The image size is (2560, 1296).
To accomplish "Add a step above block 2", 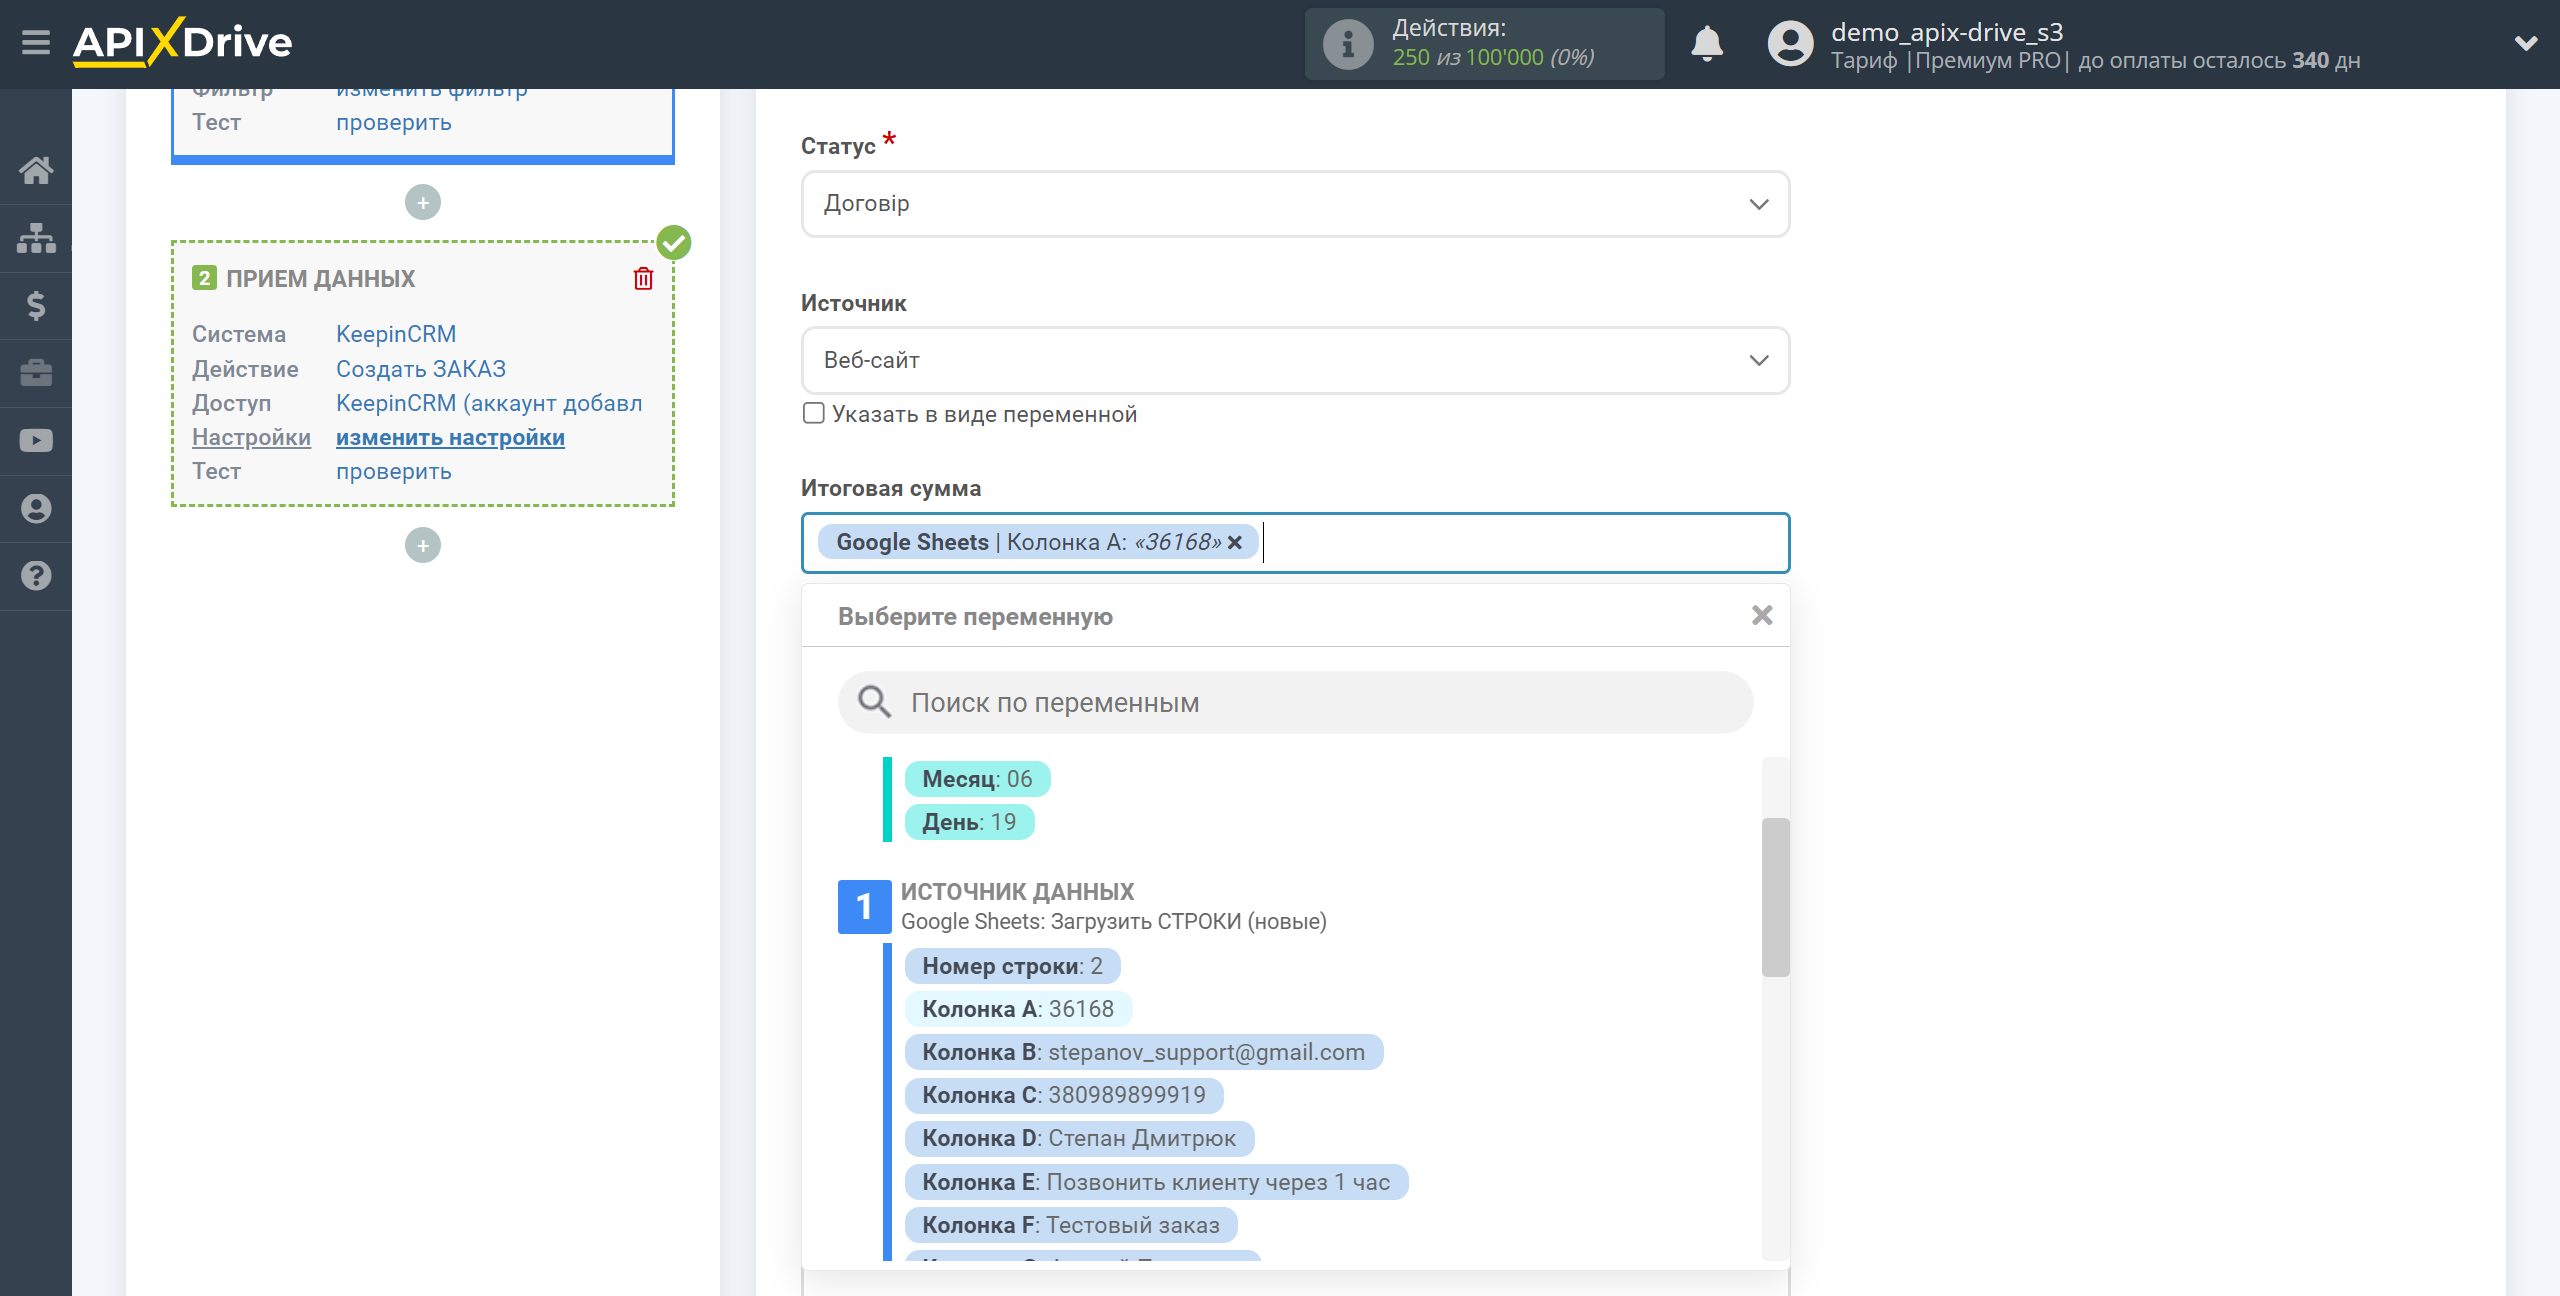I will (x=423, y=202).
